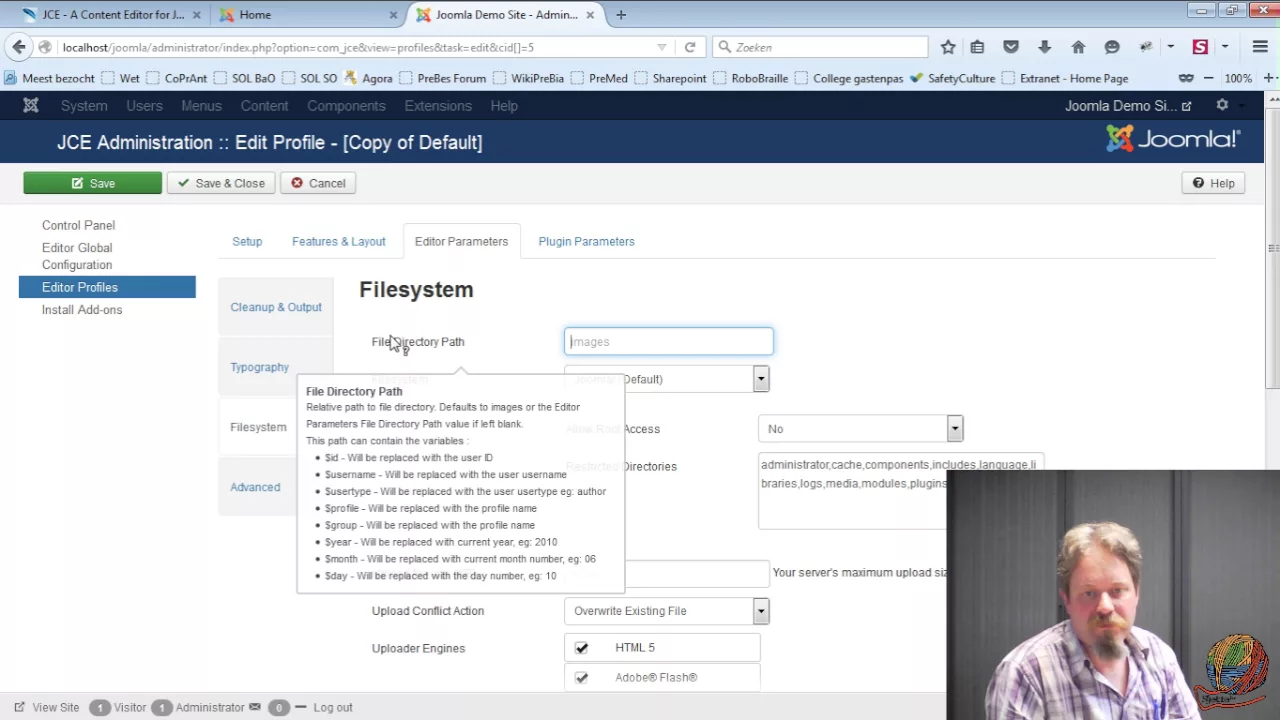This screenshot has width=1280, height=720.
Task: Click the Help question mark button
Action: [1213, 183]
